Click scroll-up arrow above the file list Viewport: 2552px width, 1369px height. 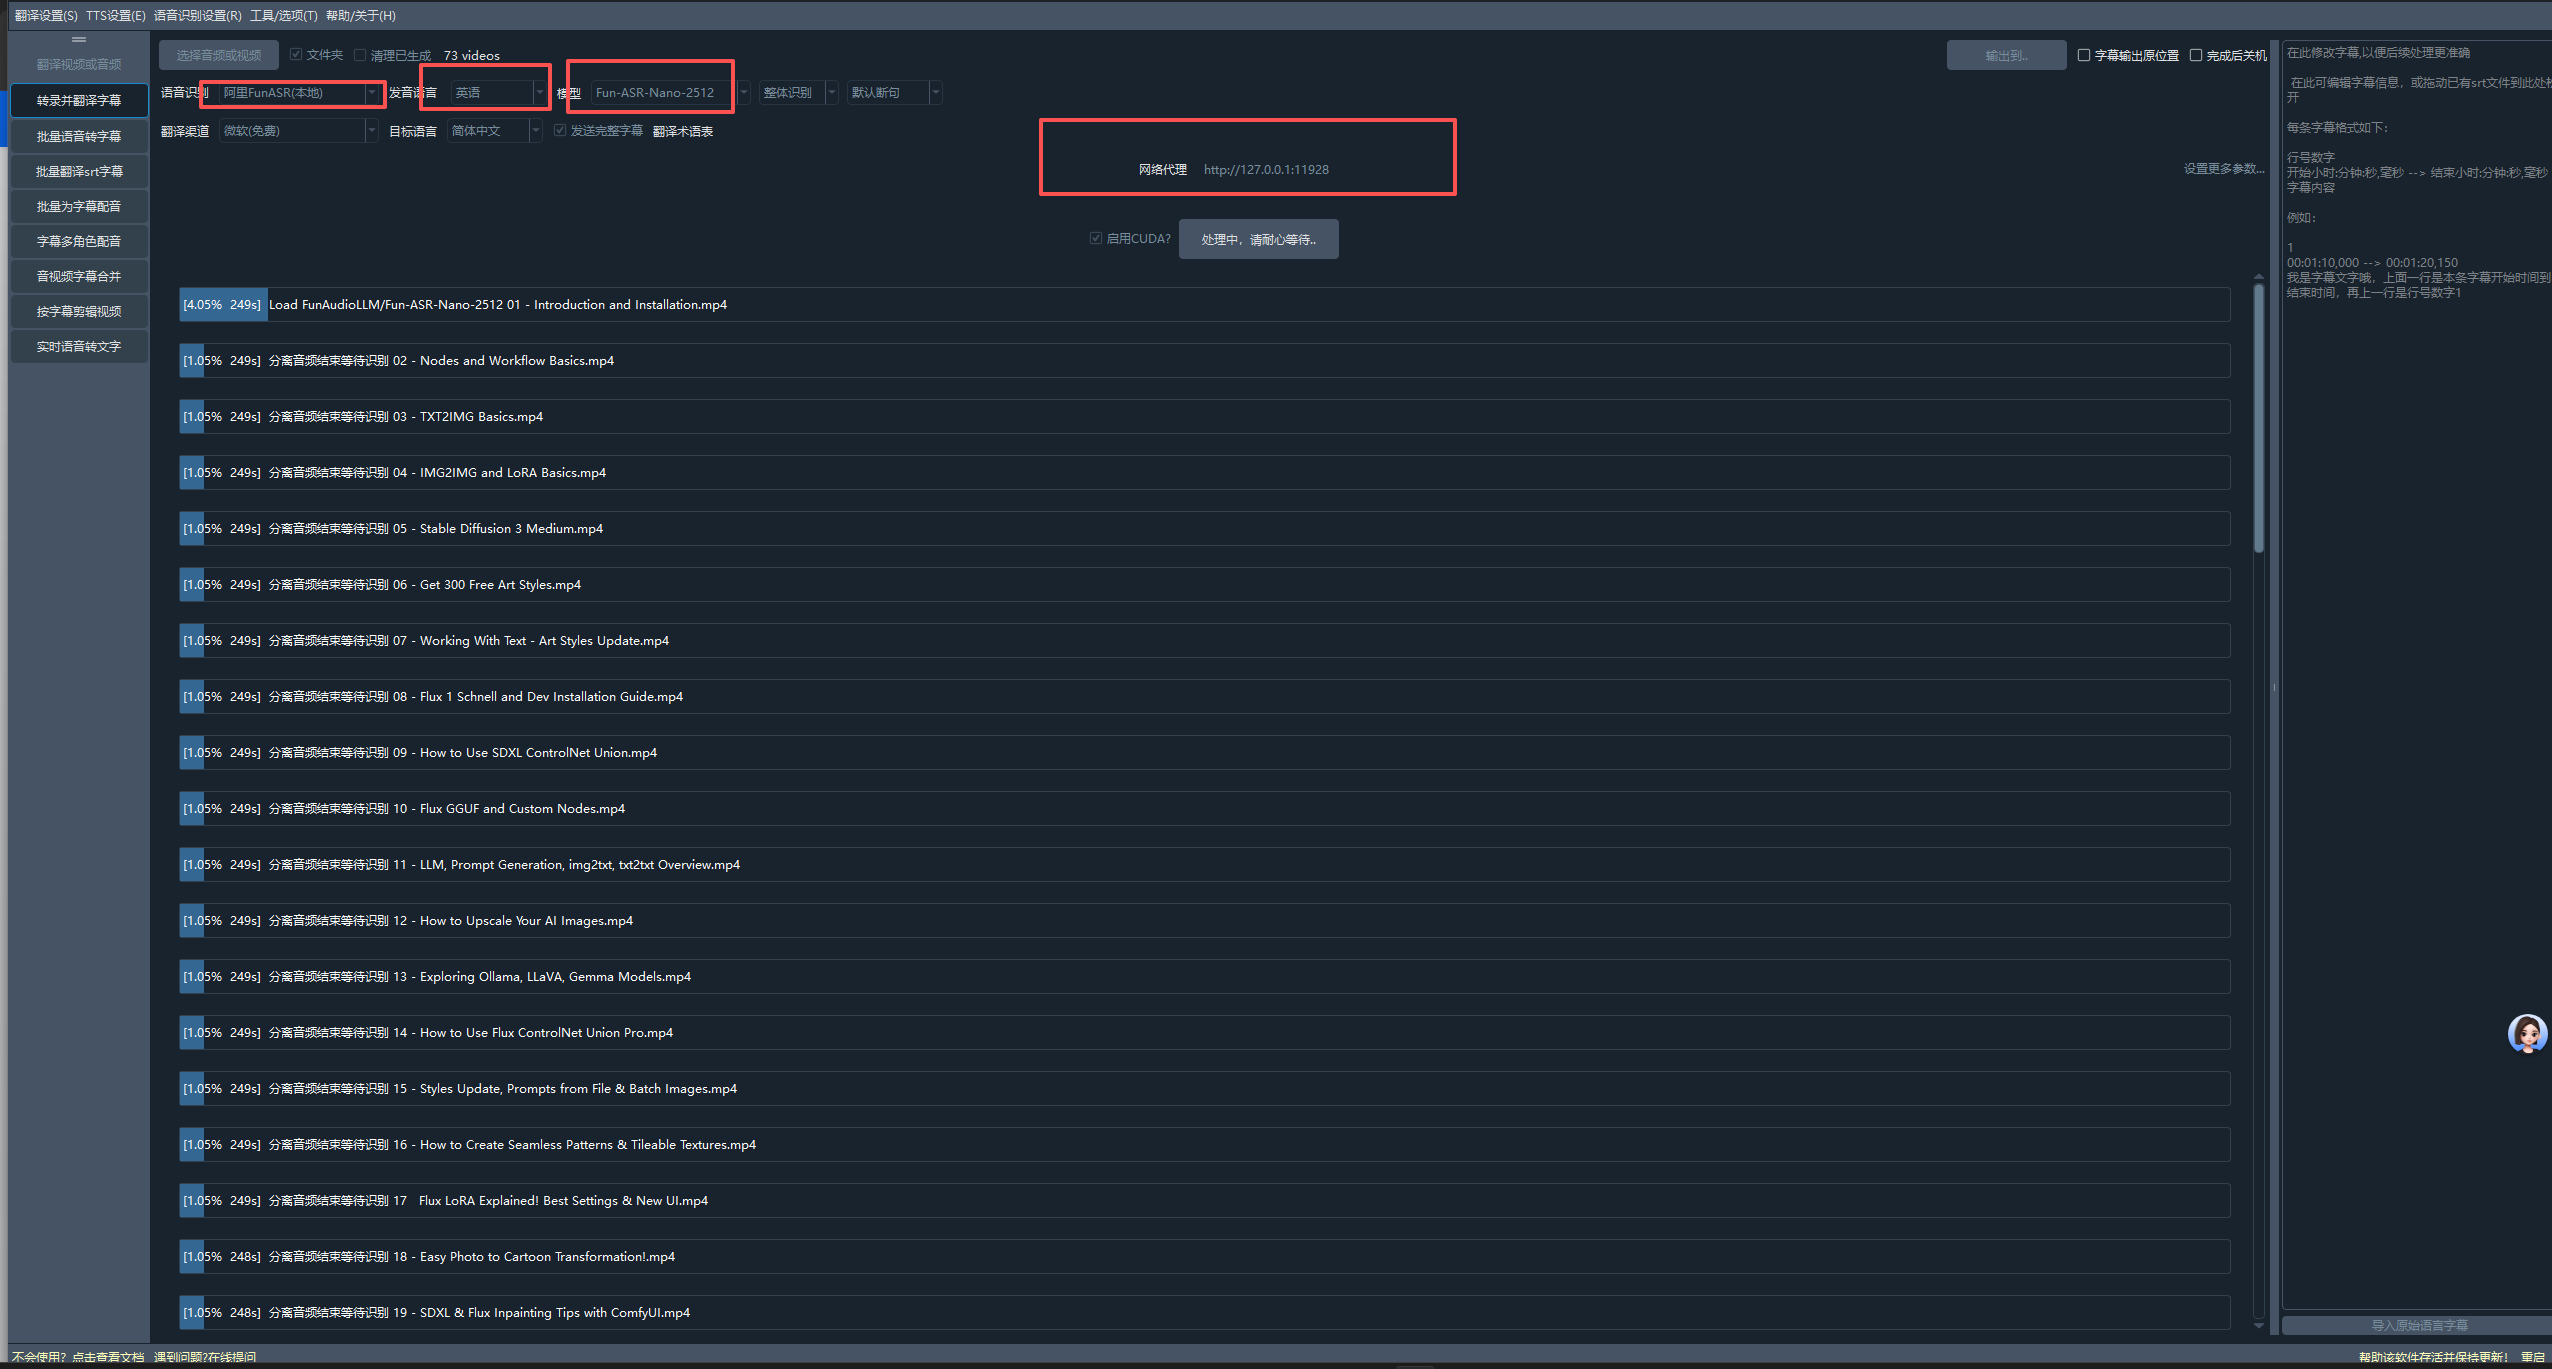2258,277
